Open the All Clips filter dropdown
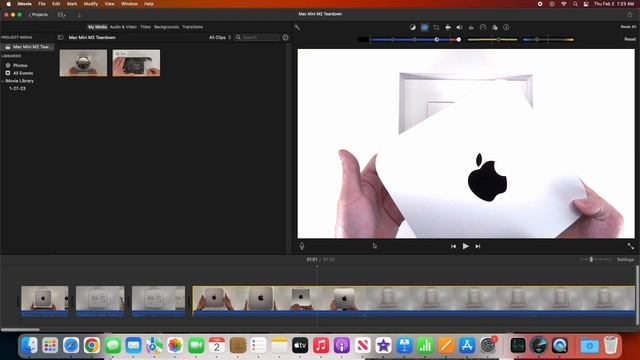The image size is (640, 360). click(x=220, y=38)
